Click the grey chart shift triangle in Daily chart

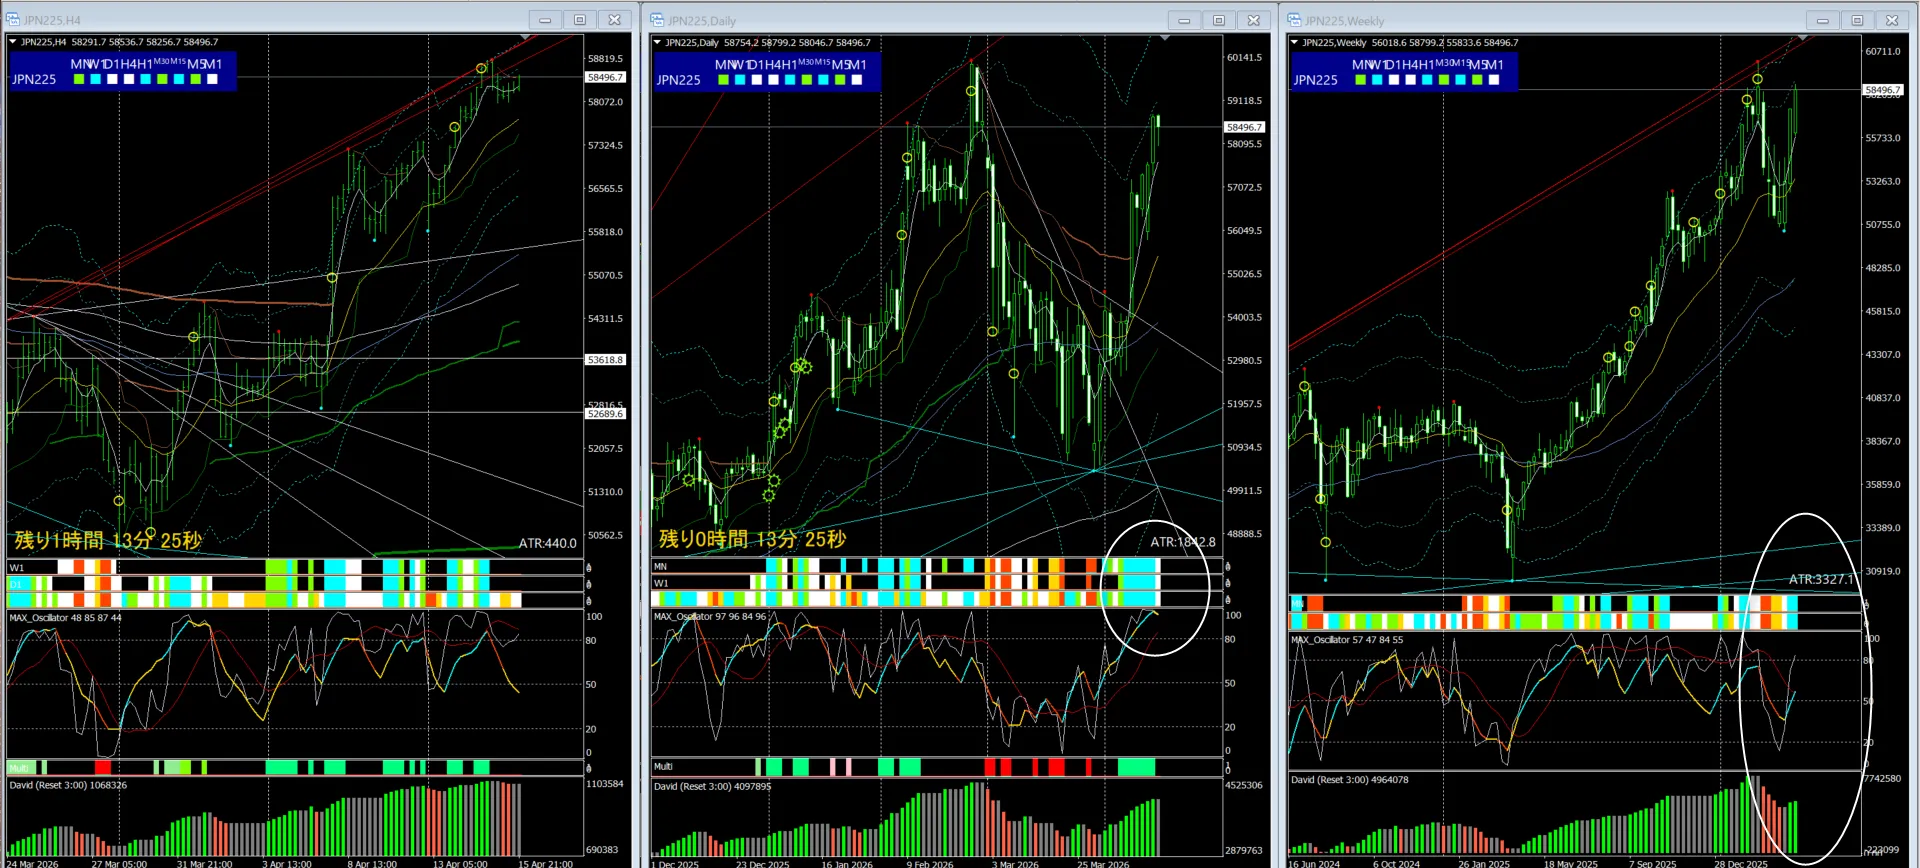[x=1165, y=39]
